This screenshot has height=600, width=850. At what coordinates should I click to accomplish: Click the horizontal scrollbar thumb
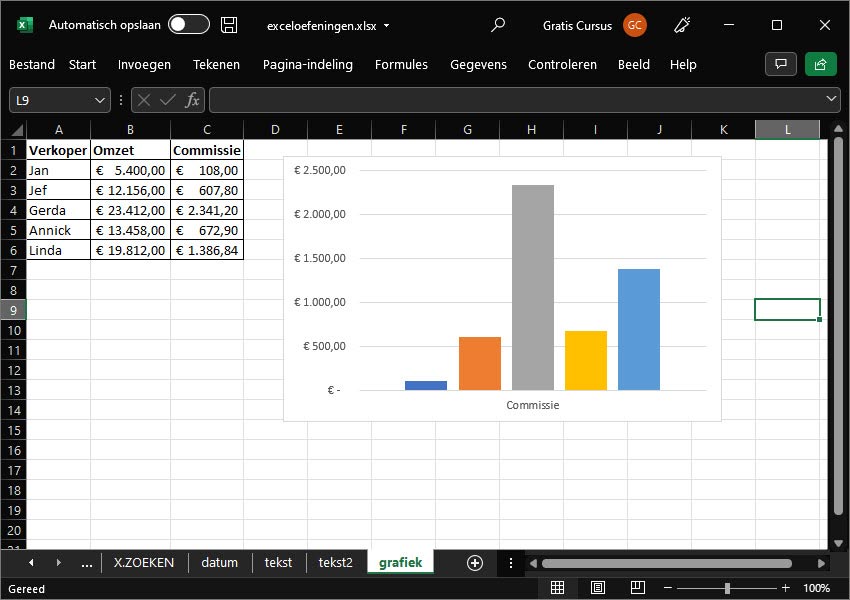[x=667, y=564]
